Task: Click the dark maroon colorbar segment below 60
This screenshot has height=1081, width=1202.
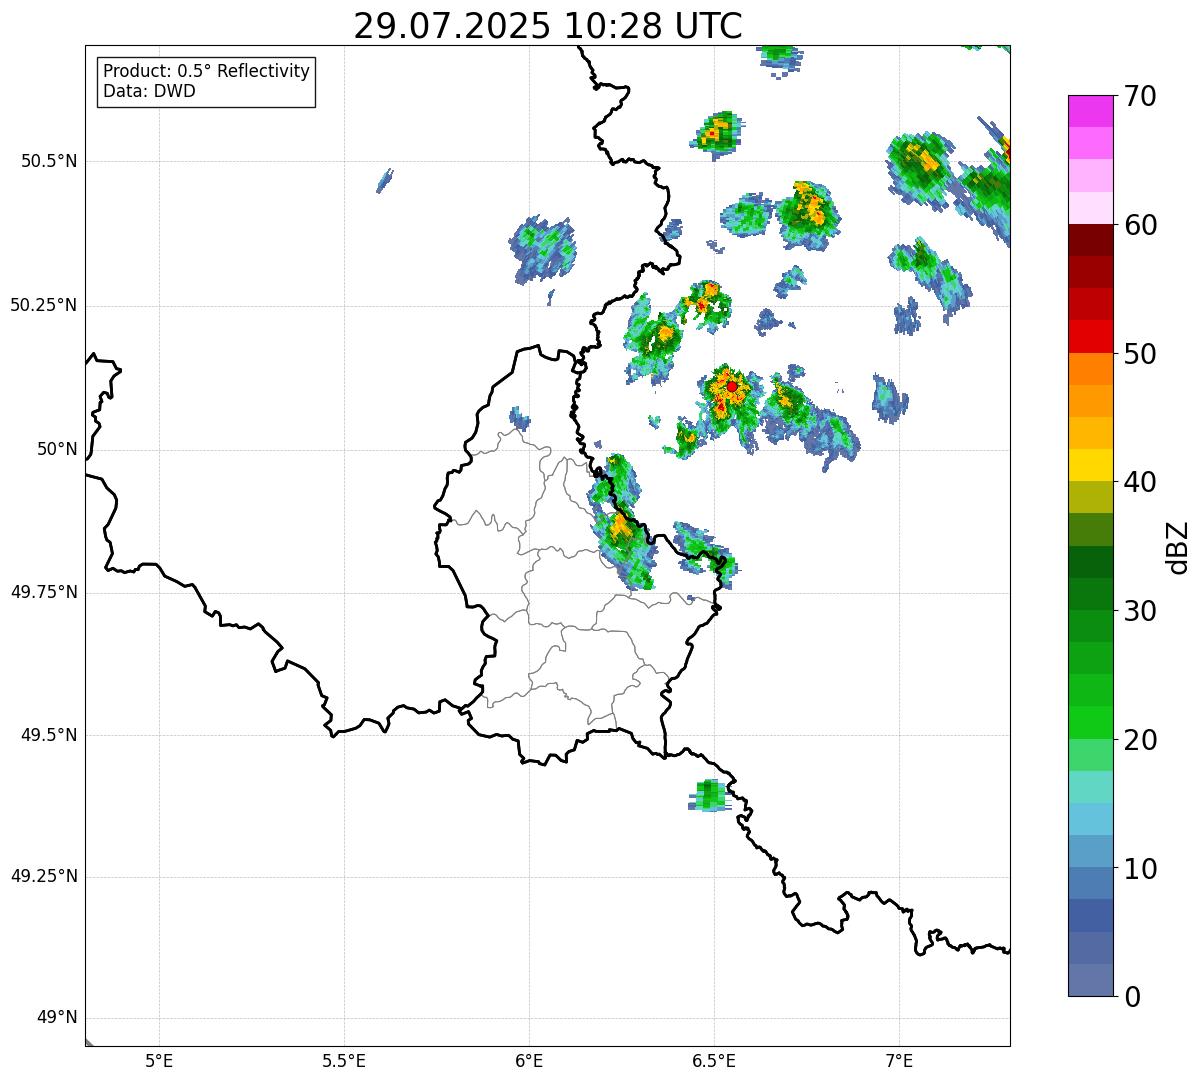Action: [1091, 240]
